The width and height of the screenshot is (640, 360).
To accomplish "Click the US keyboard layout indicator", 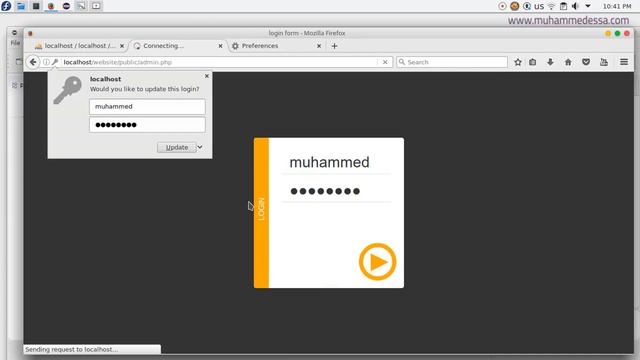I will pos(539,7).
